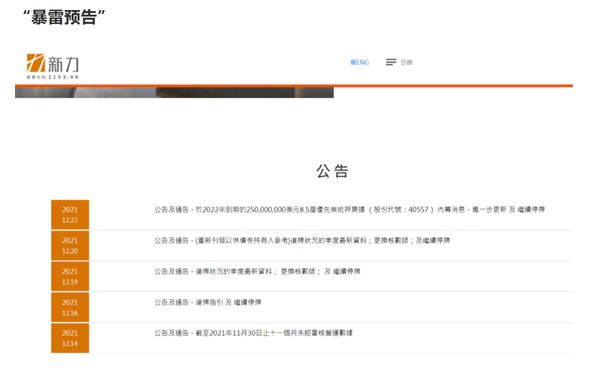This screenshot has width=600, height=371.
Task: Select the orange 2021 12.20 date box
Action: tap(70, 246)
